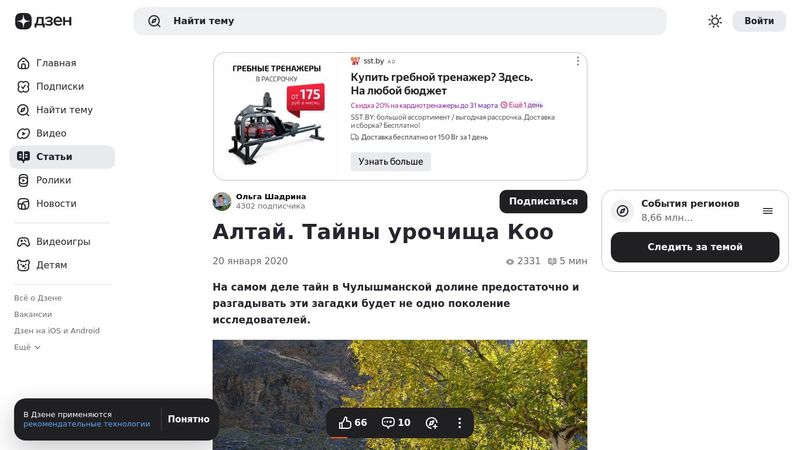Open the three-dot menu in bottom action bar
The height and width of the screenshot is (450, 800).
[x=460, y=423]
